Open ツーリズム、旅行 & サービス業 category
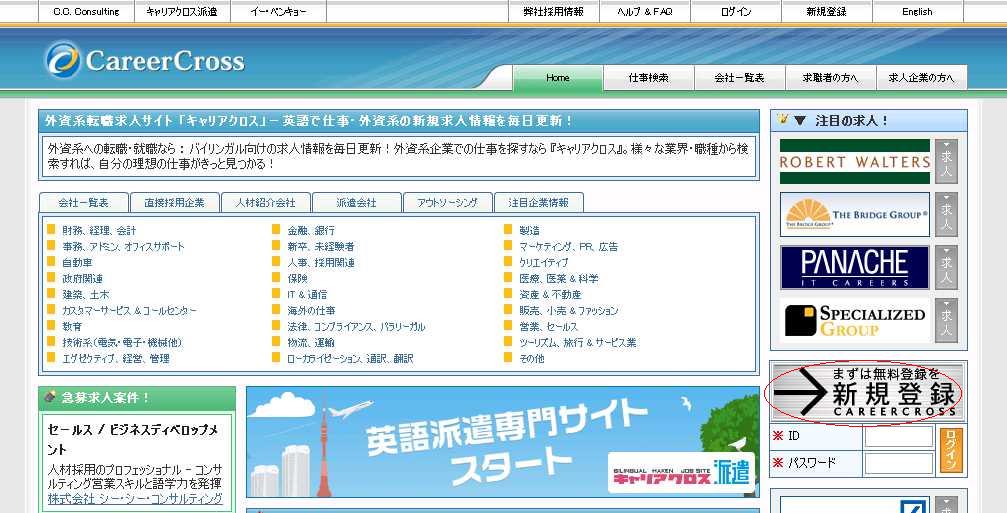 577,343
